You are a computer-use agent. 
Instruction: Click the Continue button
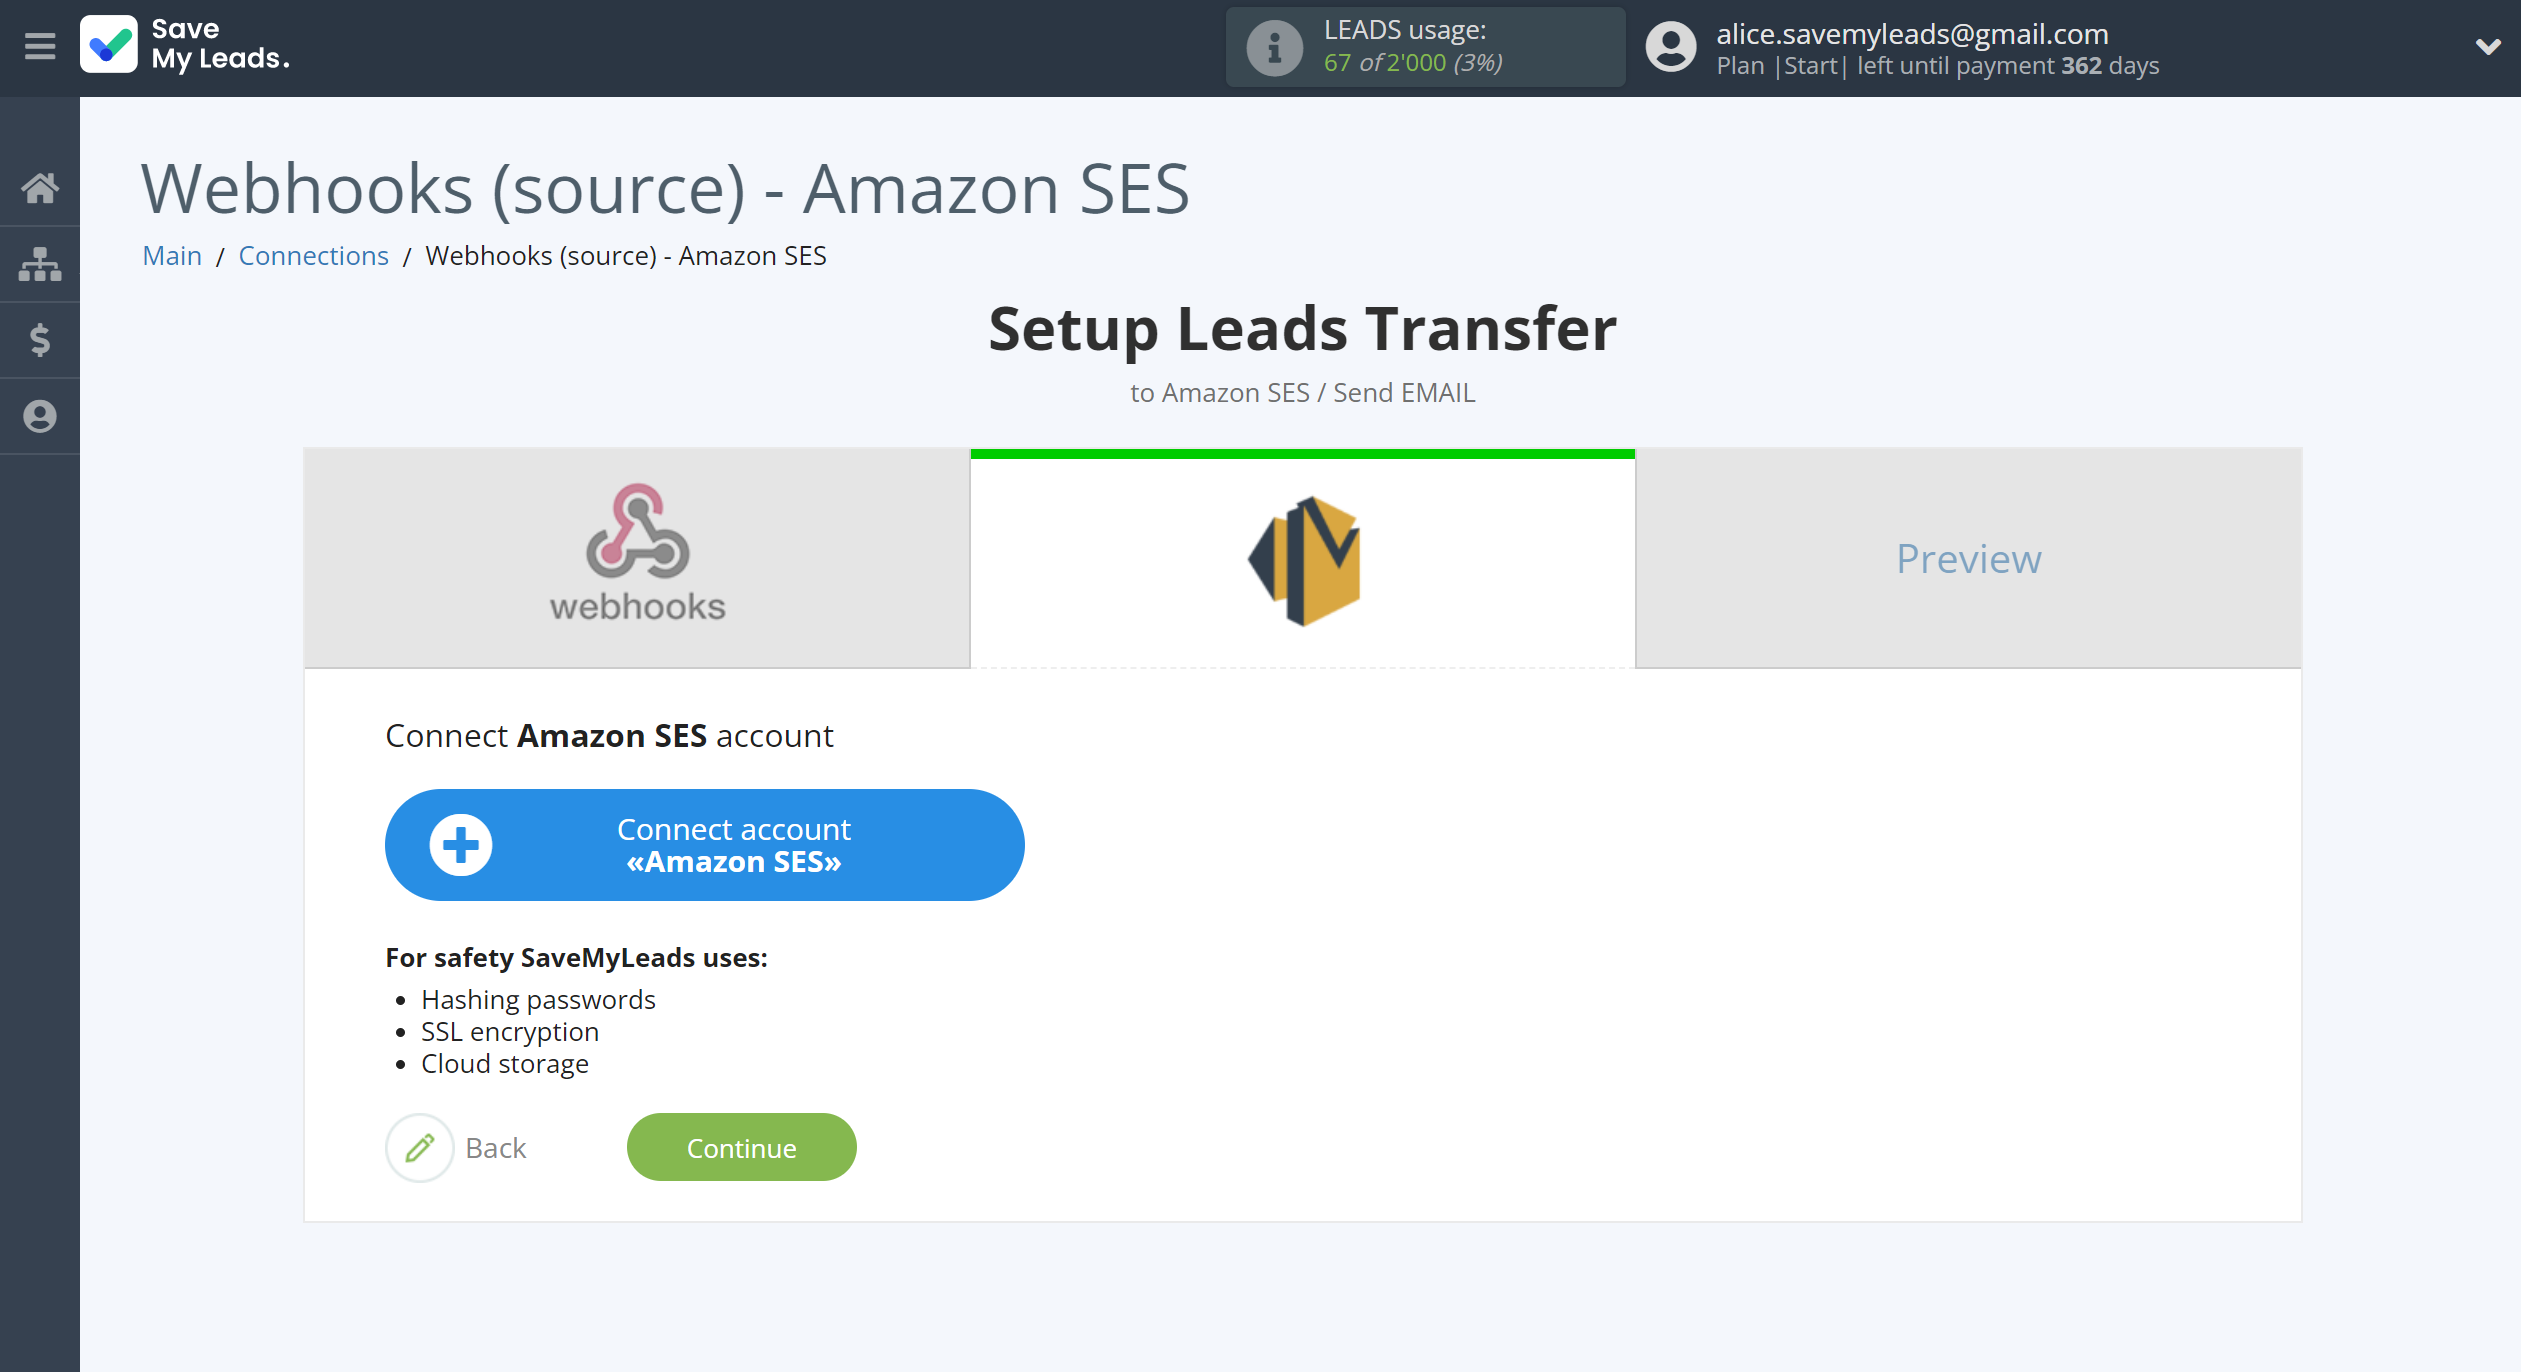(742, 1146)
